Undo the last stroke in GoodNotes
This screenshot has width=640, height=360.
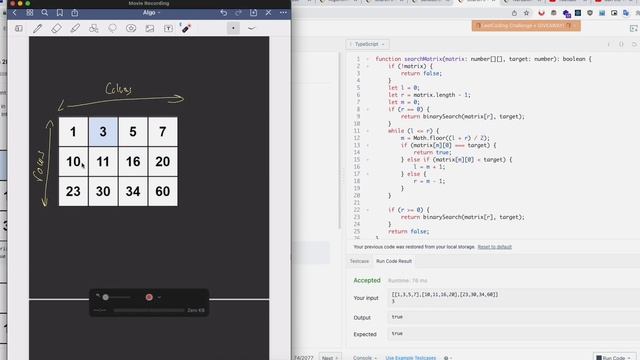pos(223,13)
